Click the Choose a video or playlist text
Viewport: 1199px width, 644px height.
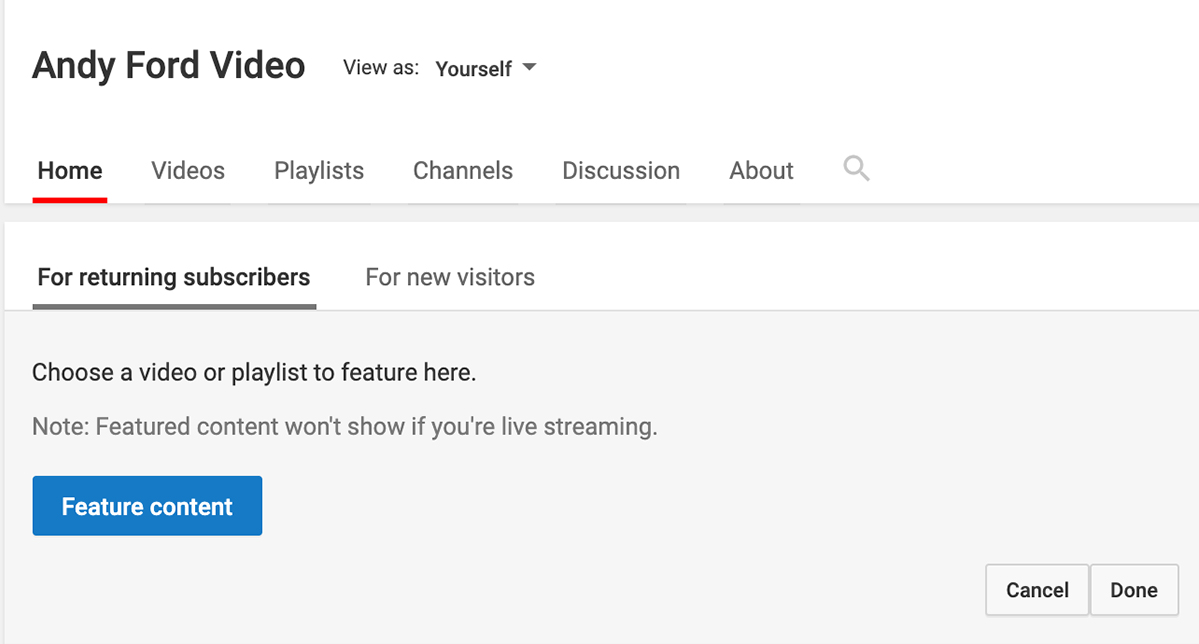click(254, 373)
